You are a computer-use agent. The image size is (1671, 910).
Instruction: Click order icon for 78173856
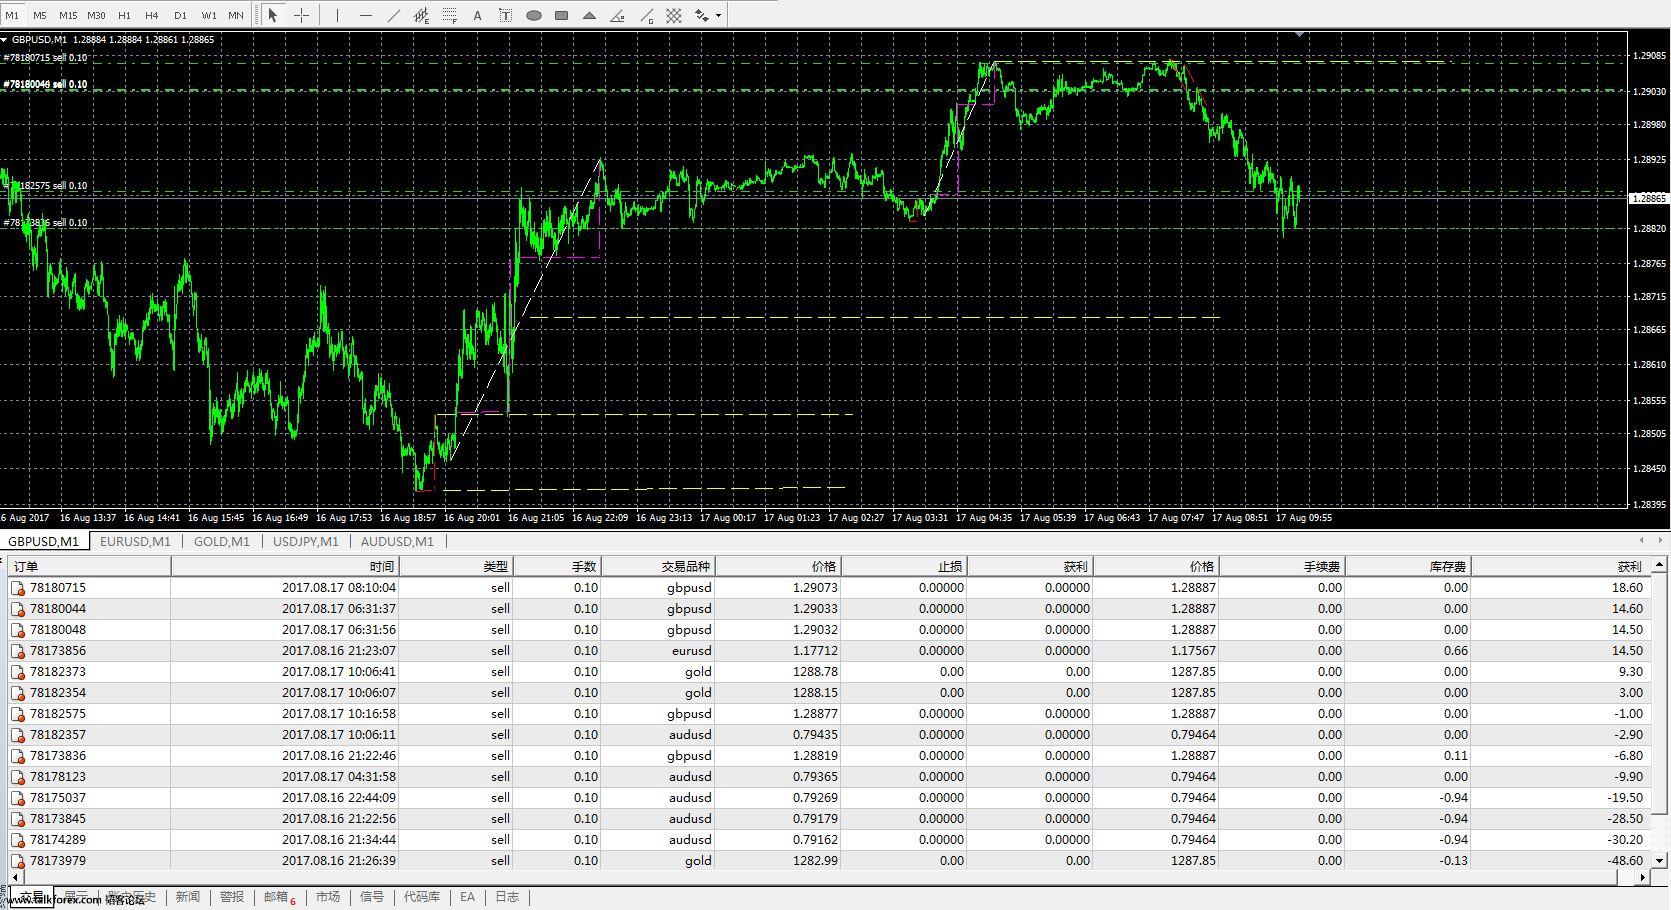tap(18, 651)
